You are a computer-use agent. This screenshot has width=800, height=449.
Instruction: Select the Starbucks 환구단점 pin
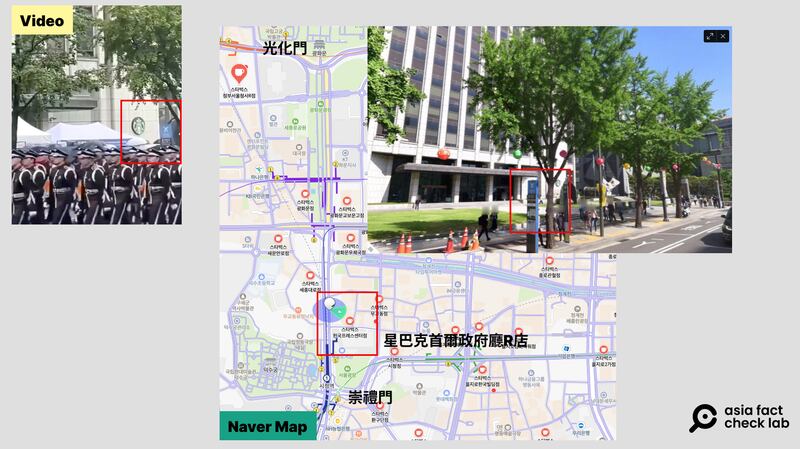coord(380,407)
